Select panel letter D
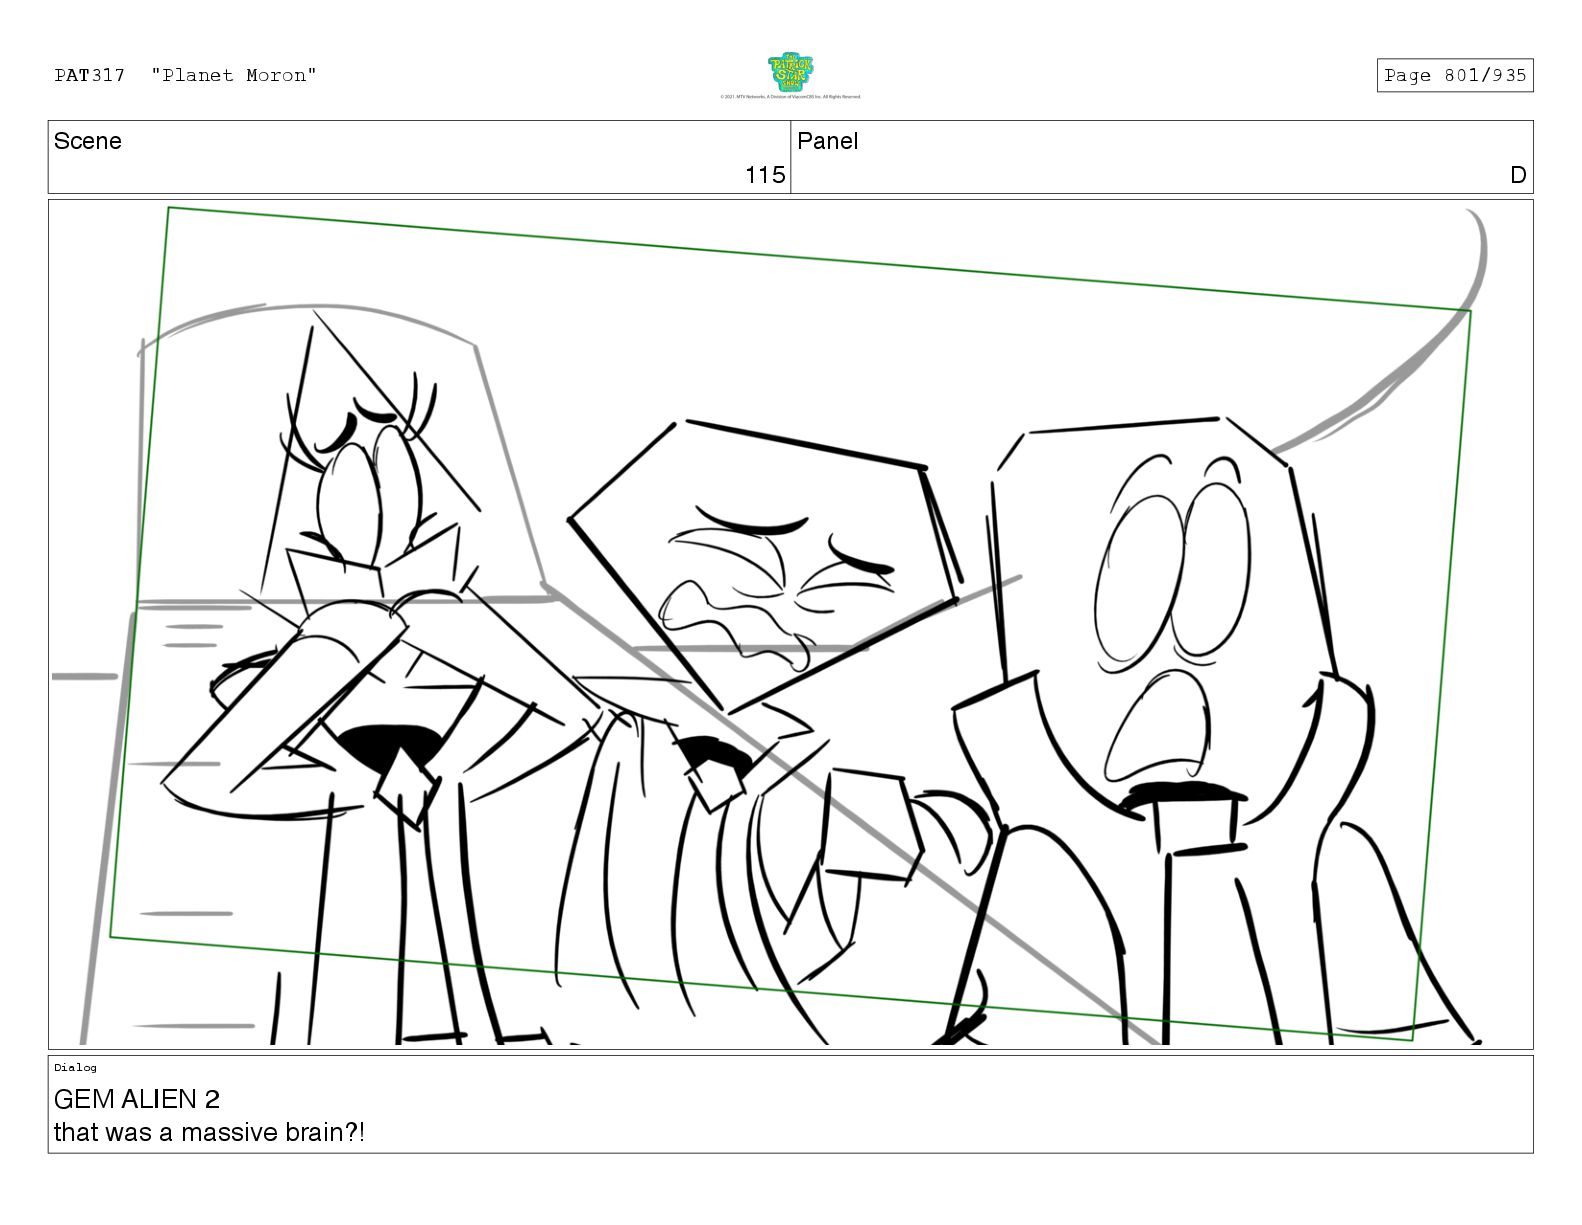The height and width of the screenshot is (1225, 1582). (x=1518, y=175)
